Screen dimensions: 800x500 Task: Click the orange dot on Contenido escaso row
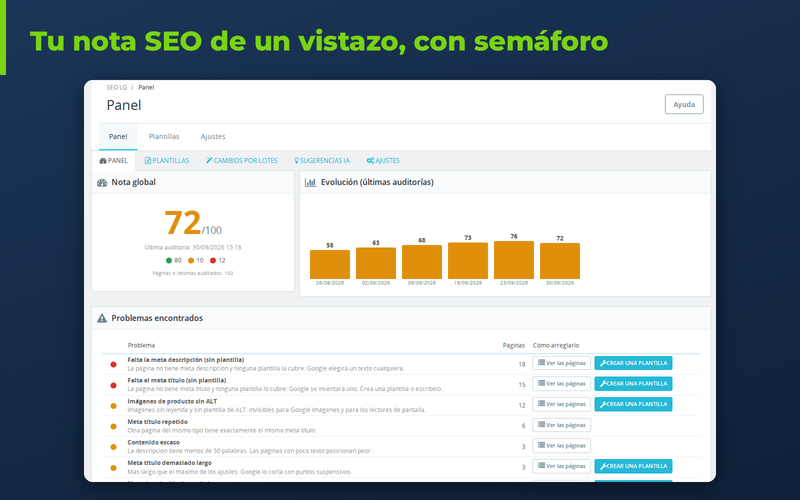tap(113, 447)
